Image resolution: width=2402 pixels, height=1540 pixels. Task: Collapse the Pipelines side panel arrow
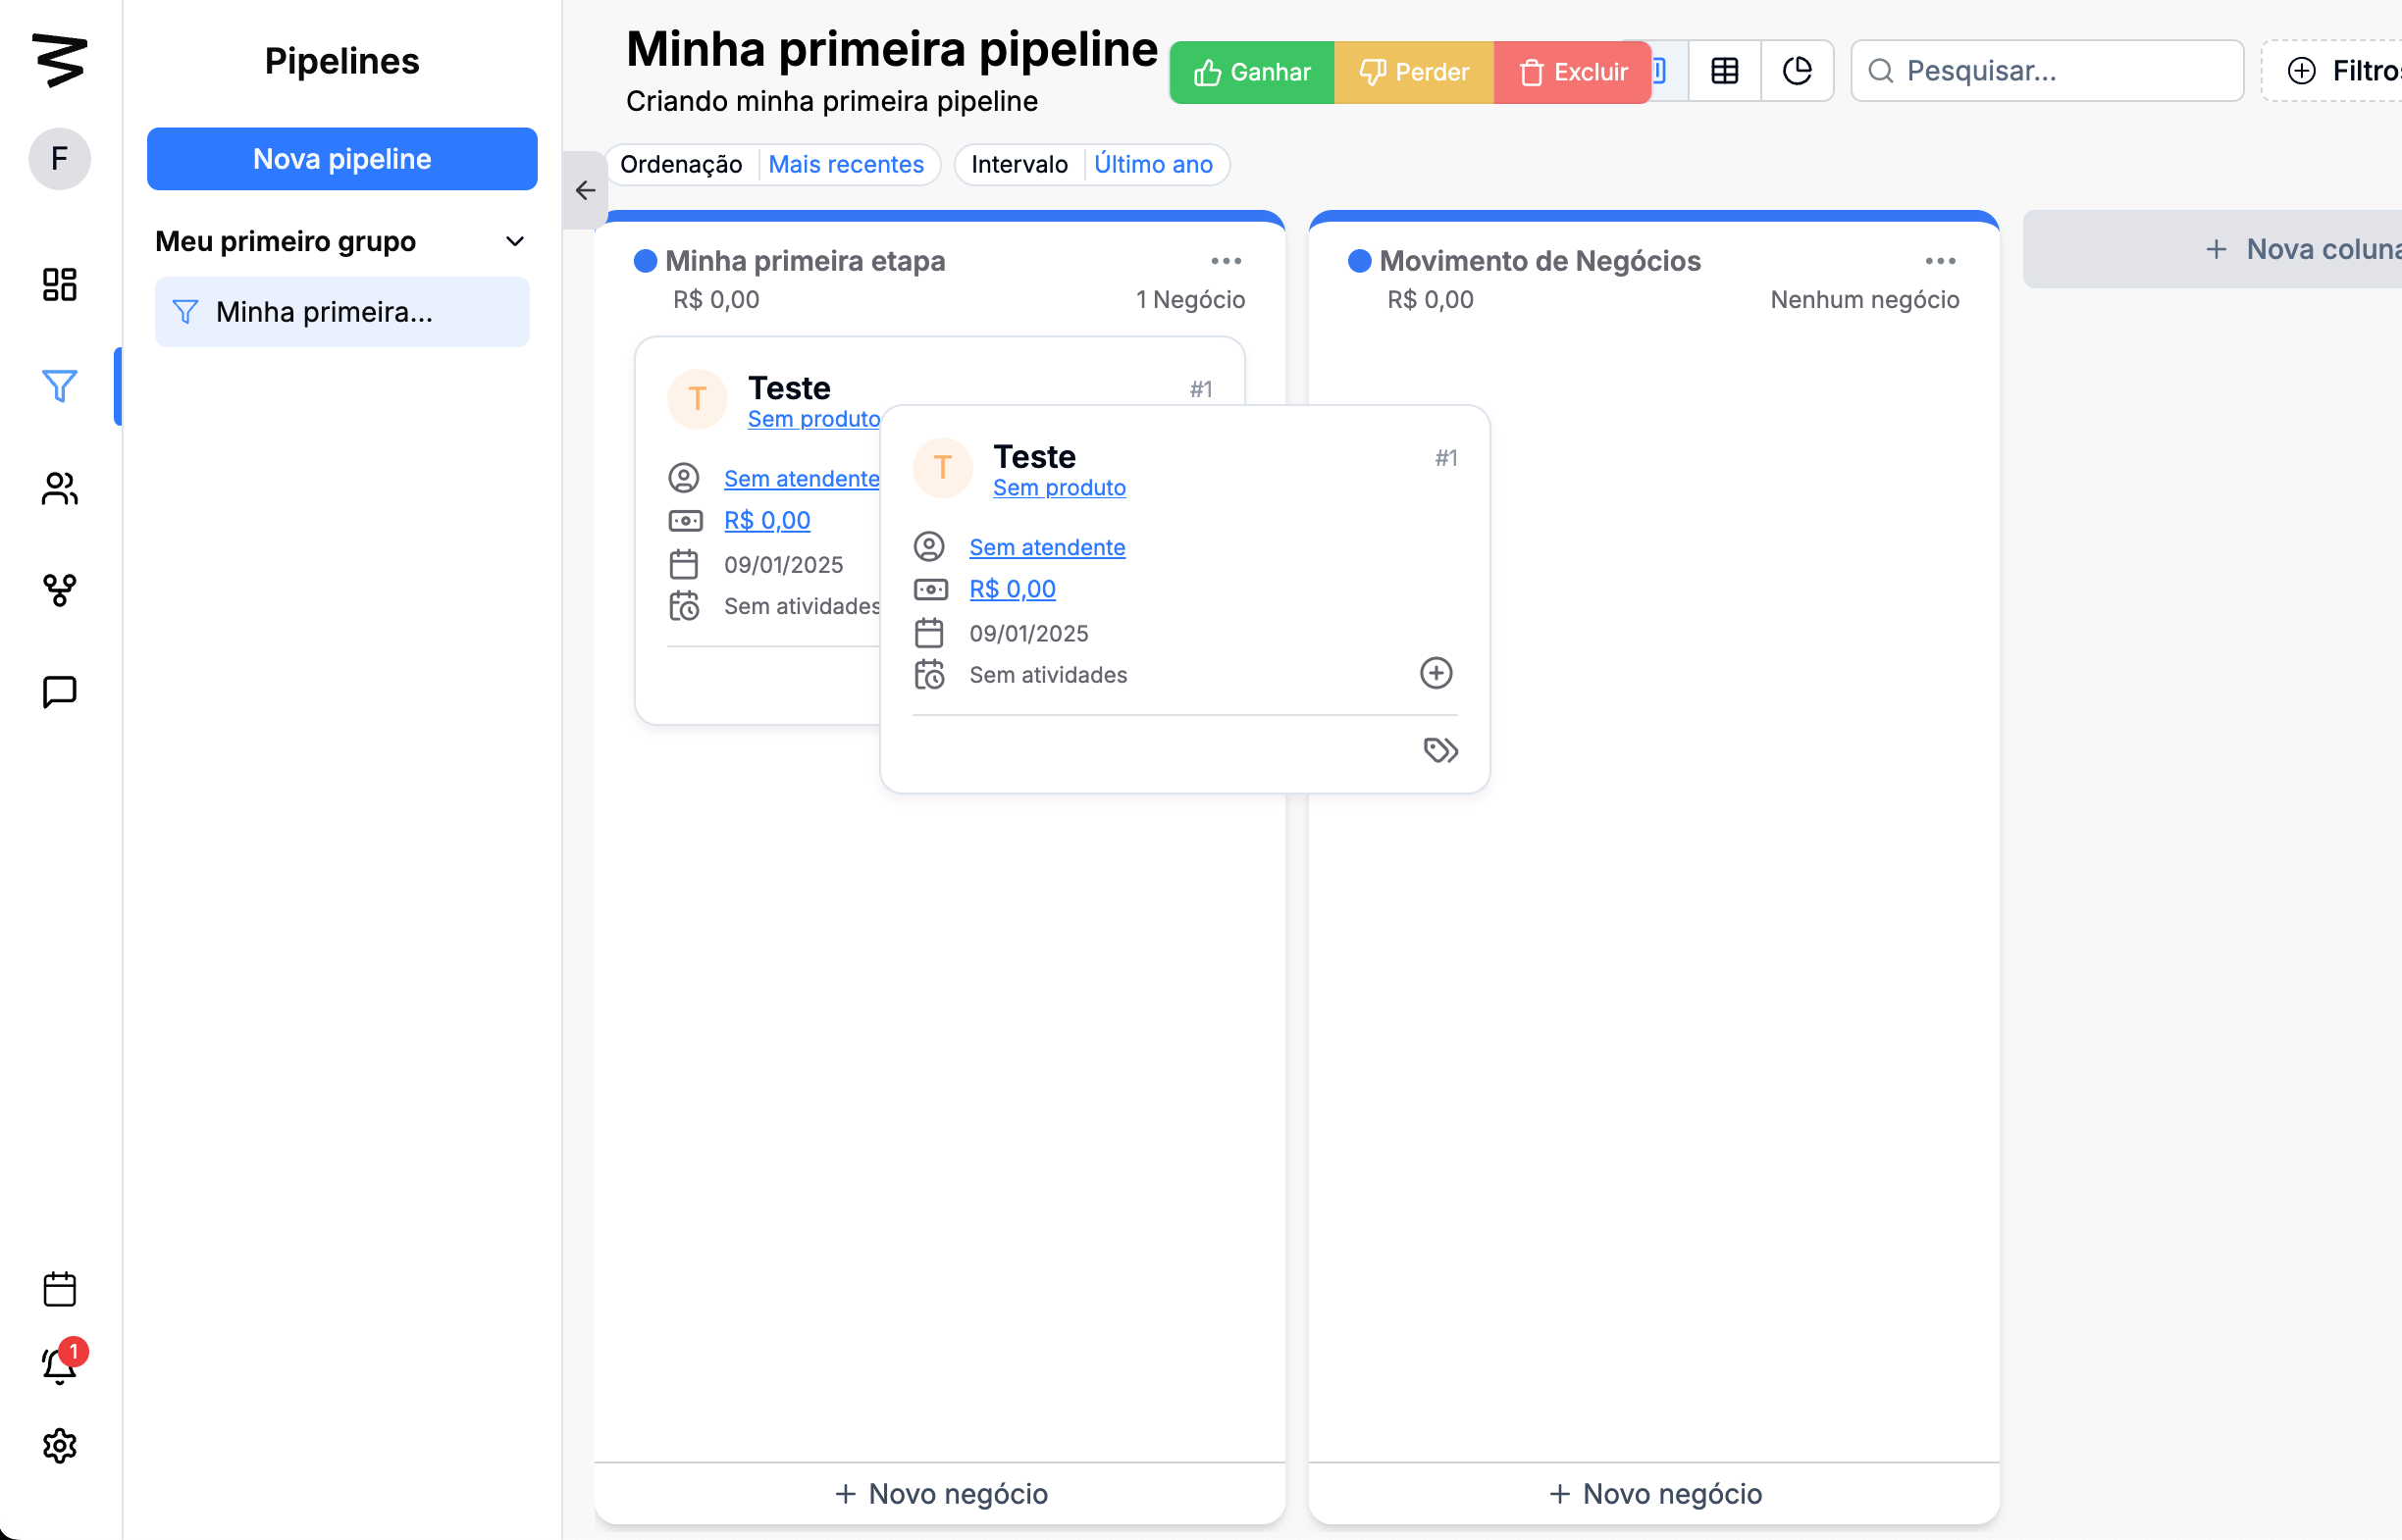(585, 190)
